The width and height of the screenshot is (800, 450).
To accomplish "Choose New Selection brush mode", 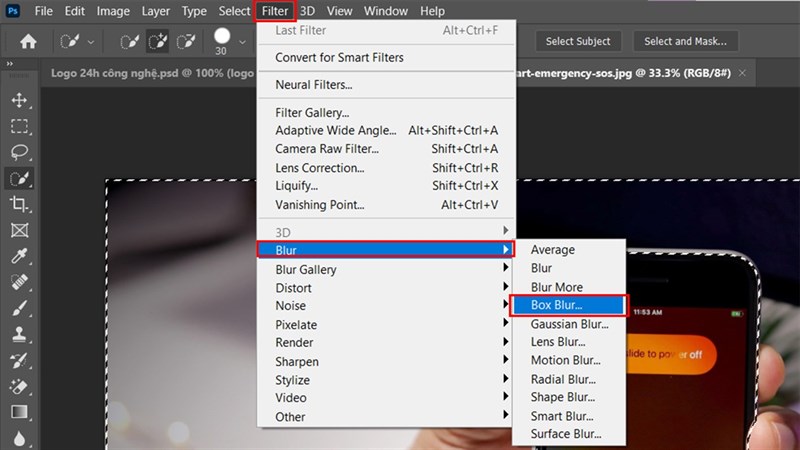I will [x=130, y=41].
